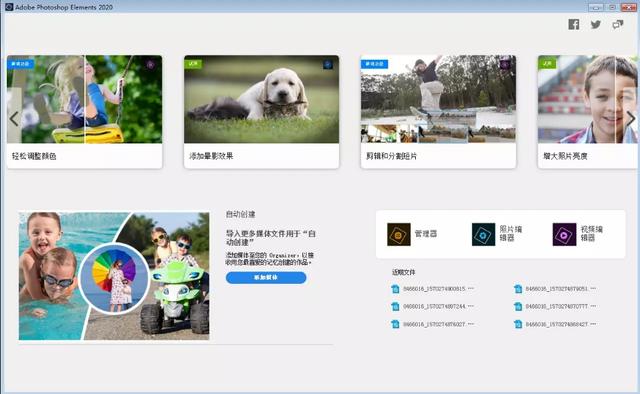Close the Photoshop Elements 2020 window
640x394 pixels.
[629, 7]
